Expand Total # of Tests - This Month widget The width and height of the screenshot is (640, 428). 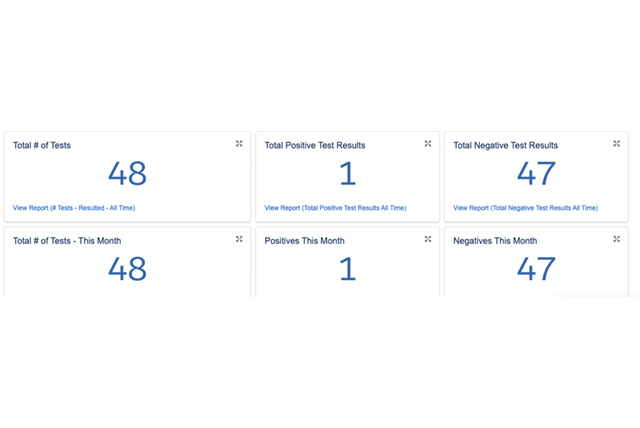[239, 239]
